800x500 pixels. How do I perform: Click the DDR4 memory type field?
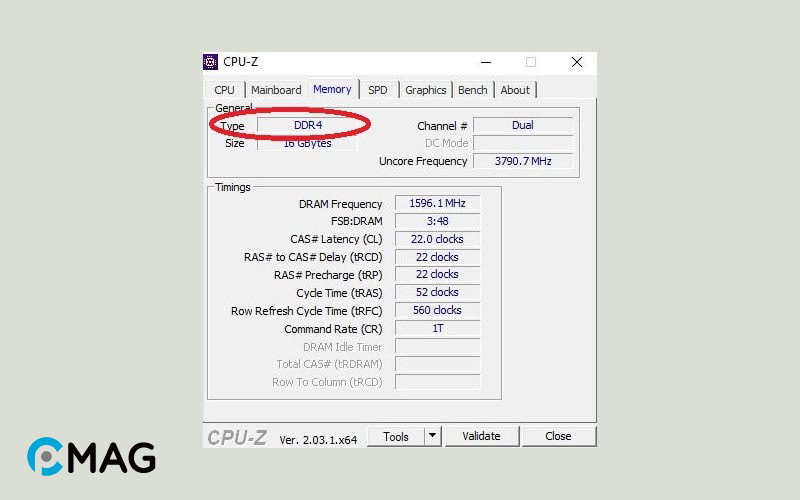[x=308, y=125]
